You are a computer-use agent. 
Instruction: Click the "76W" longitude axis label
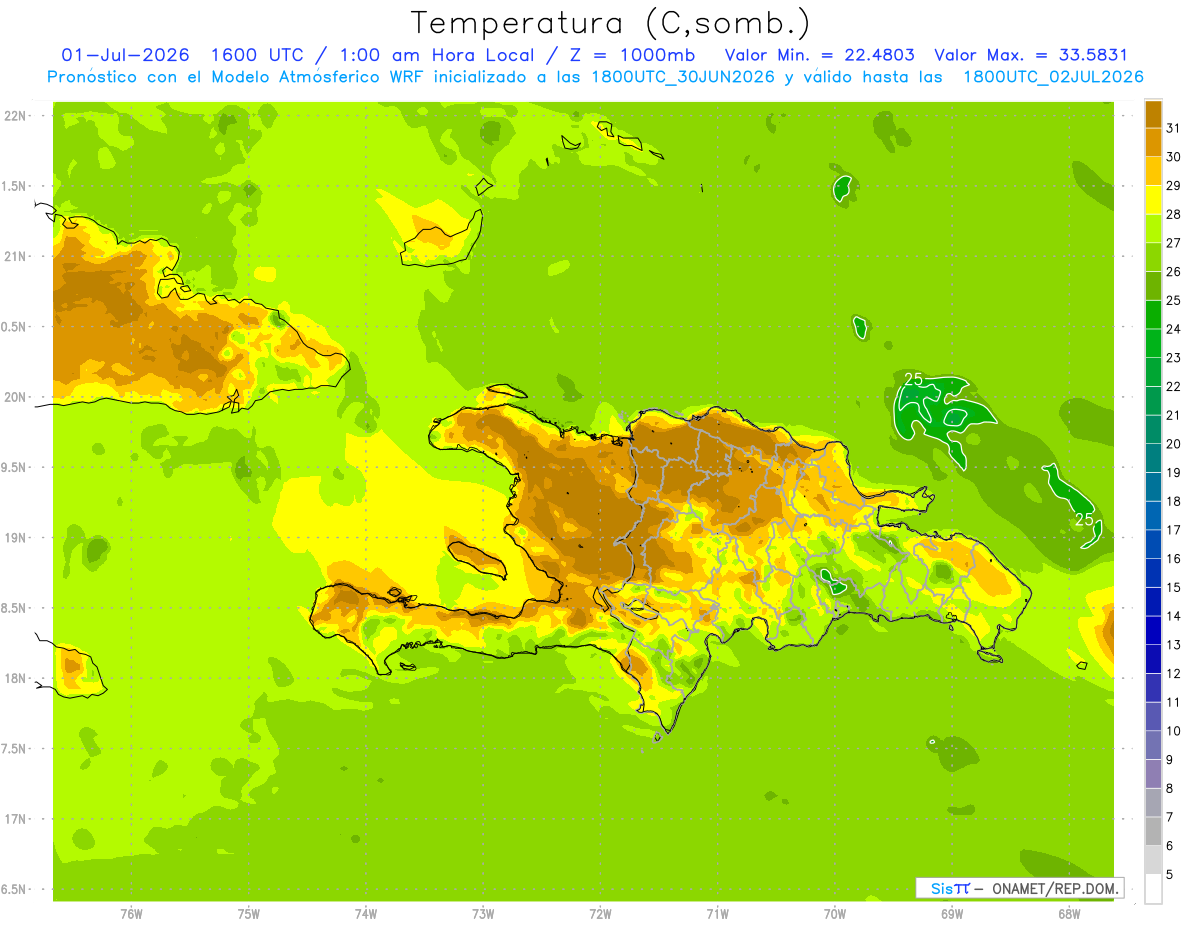coord(131,914)
